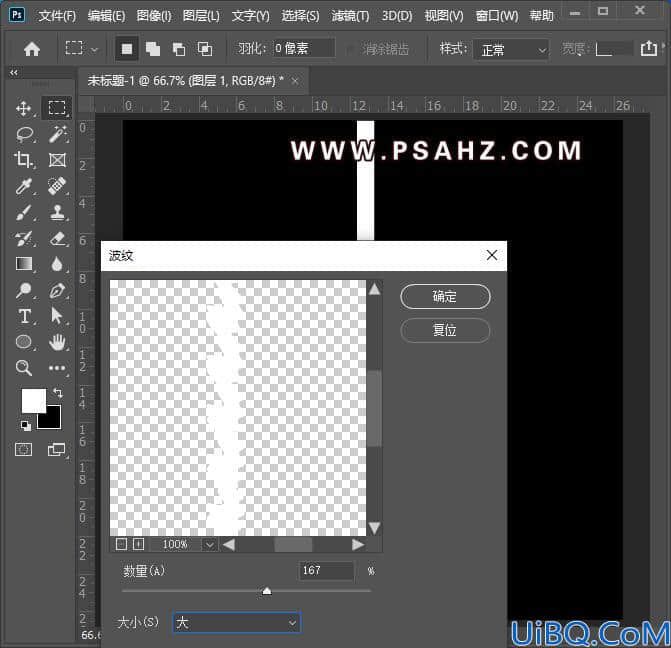
Task: Toggle Quick Mask mode
Action: pyautogui.click(x=23, y=449)
